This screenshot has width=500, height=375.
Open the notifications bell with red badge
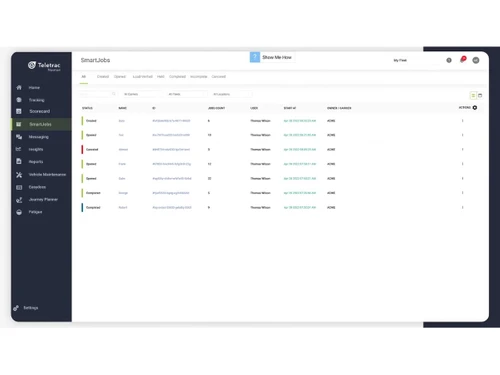click(x=463, y=60)
